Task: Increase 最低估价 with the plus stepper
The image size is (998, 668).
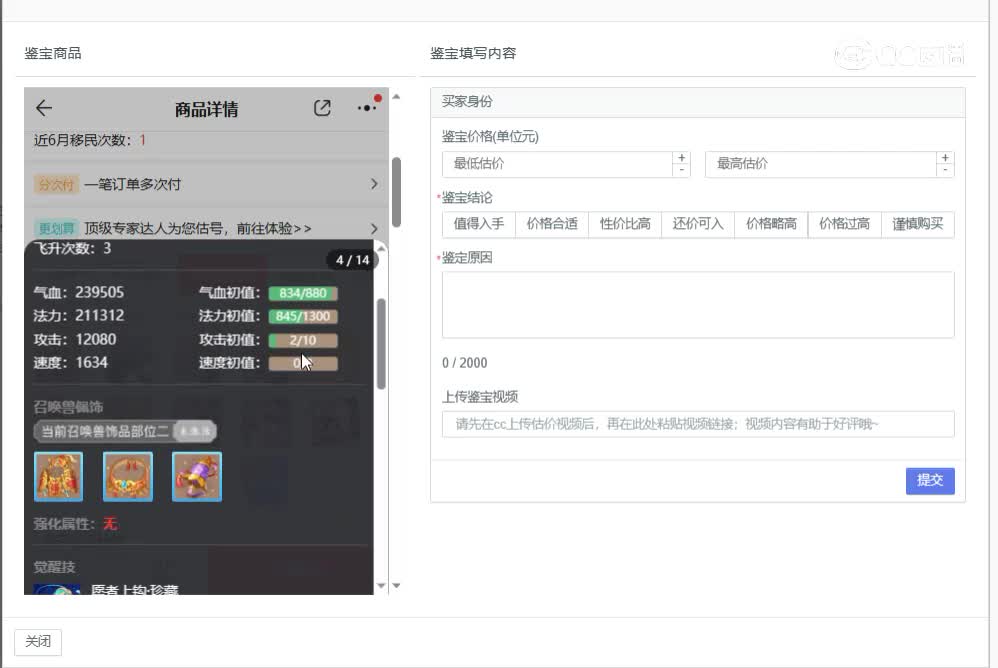Action: pos(681,158)
